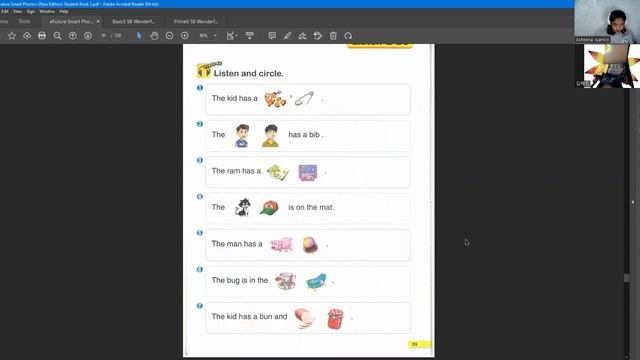Open the Edit menu

click(5, 11)
